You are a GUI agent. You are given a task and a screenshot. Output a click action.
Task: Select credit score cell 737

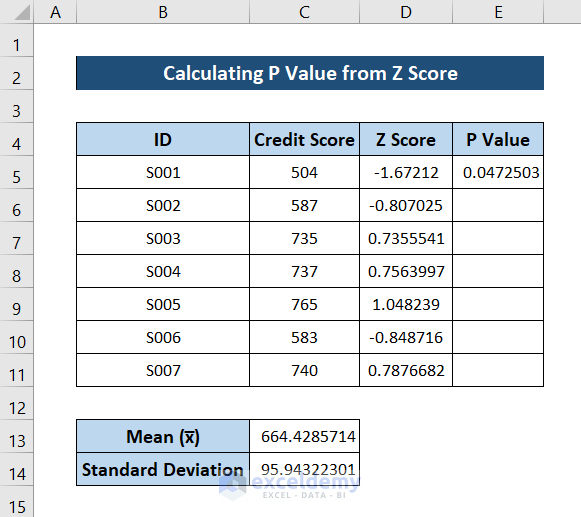click(x=304, y=271)
